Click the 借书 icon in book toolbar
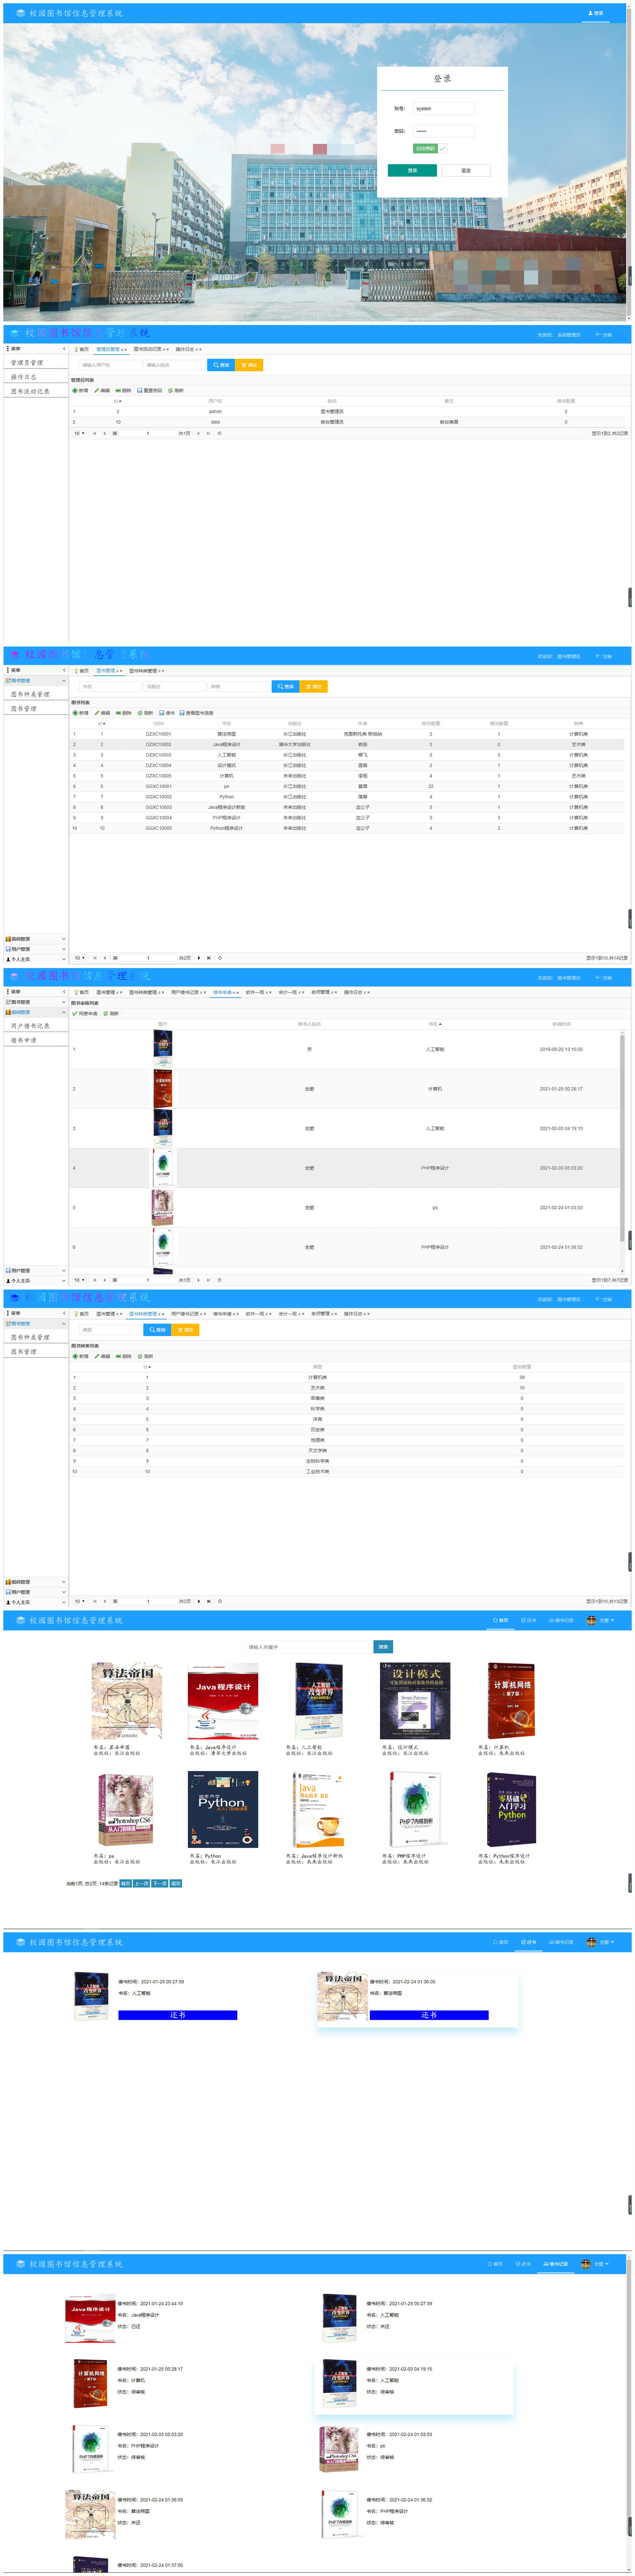 coord(162,713)
